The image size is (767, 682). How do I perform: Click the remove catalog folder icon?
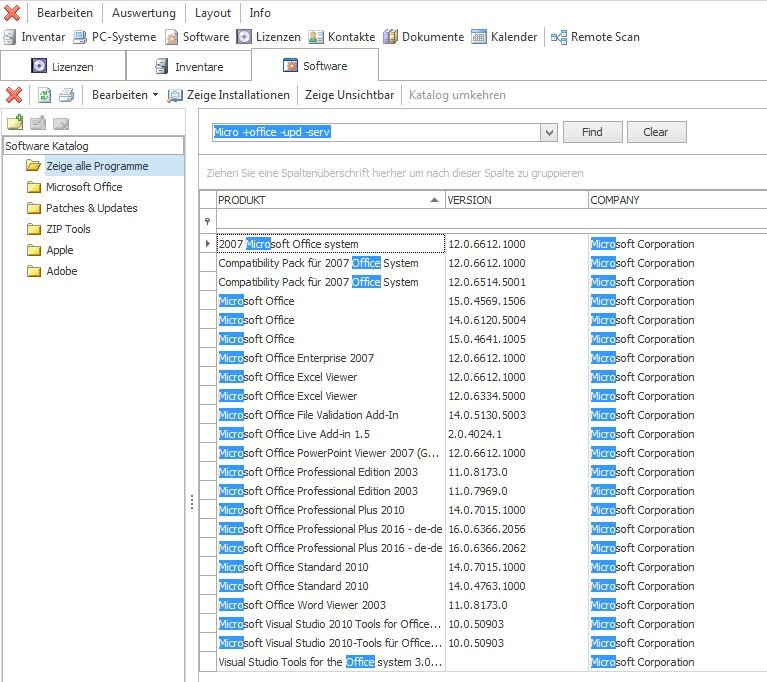click(x=61, y=124)
